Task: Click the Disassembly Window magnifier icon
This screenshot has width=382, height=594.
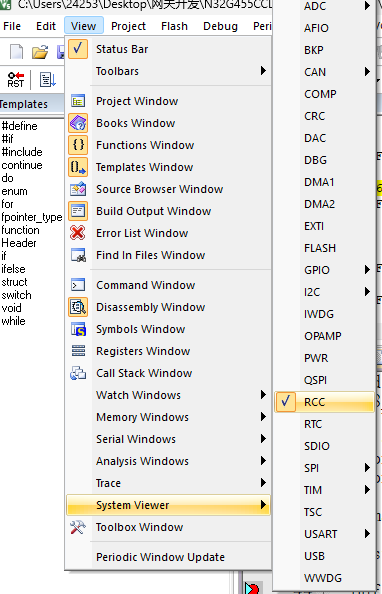Action: (x=78, y=307)
